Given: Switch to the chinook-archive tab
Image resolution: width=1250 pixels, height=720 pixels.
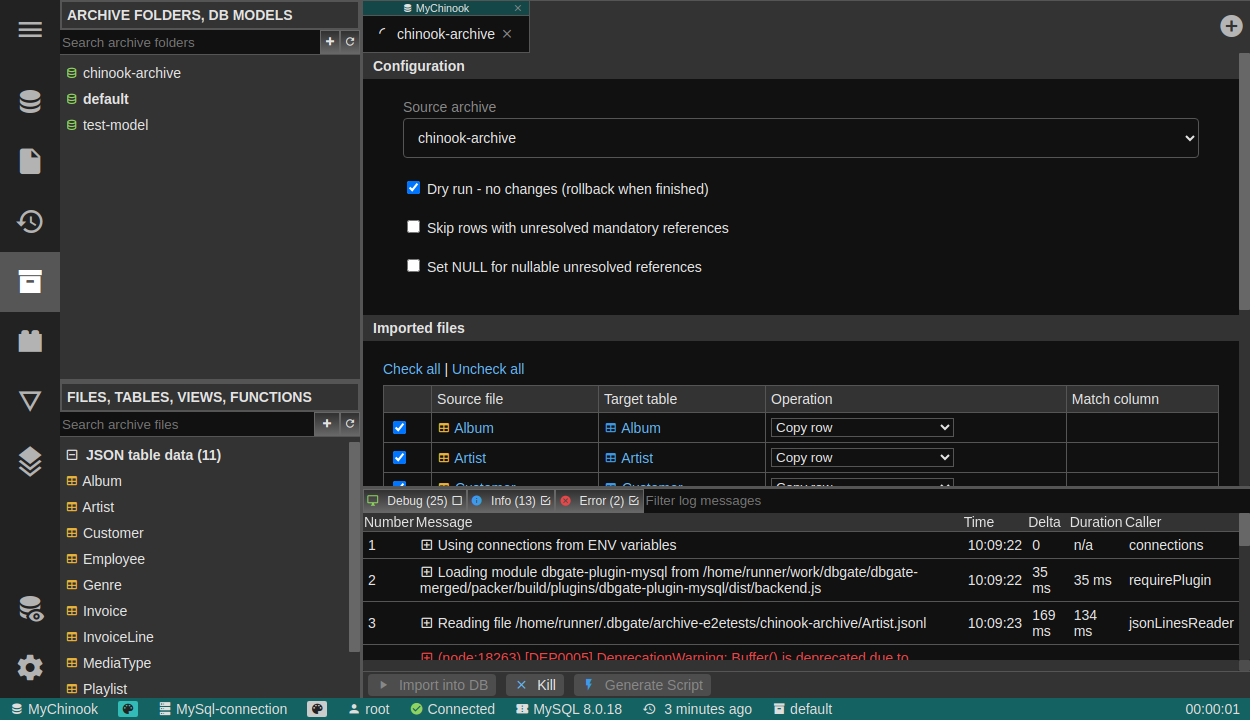Looking at the screenshot, I should 445,34.
